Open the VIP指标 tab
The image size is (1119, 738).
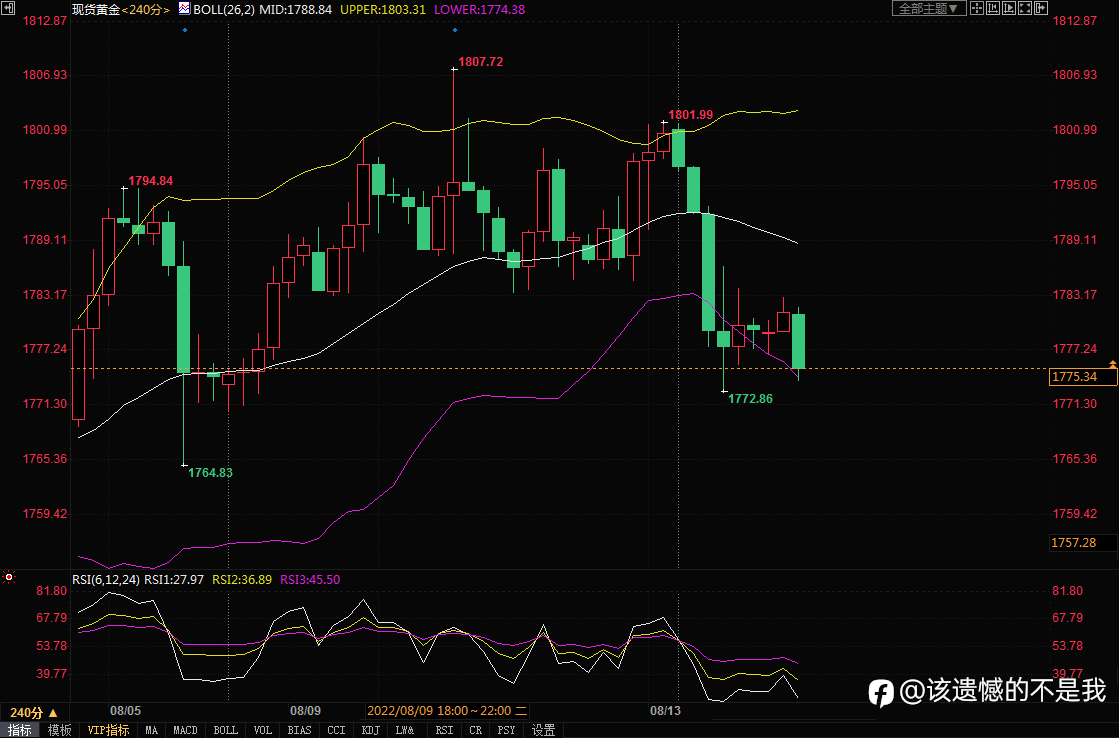click(x=108, y=730)
